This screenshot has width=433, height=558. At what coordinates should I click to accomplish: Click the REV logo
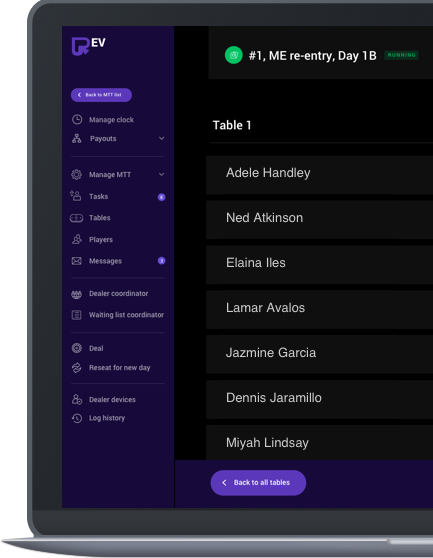coord(89,46)
